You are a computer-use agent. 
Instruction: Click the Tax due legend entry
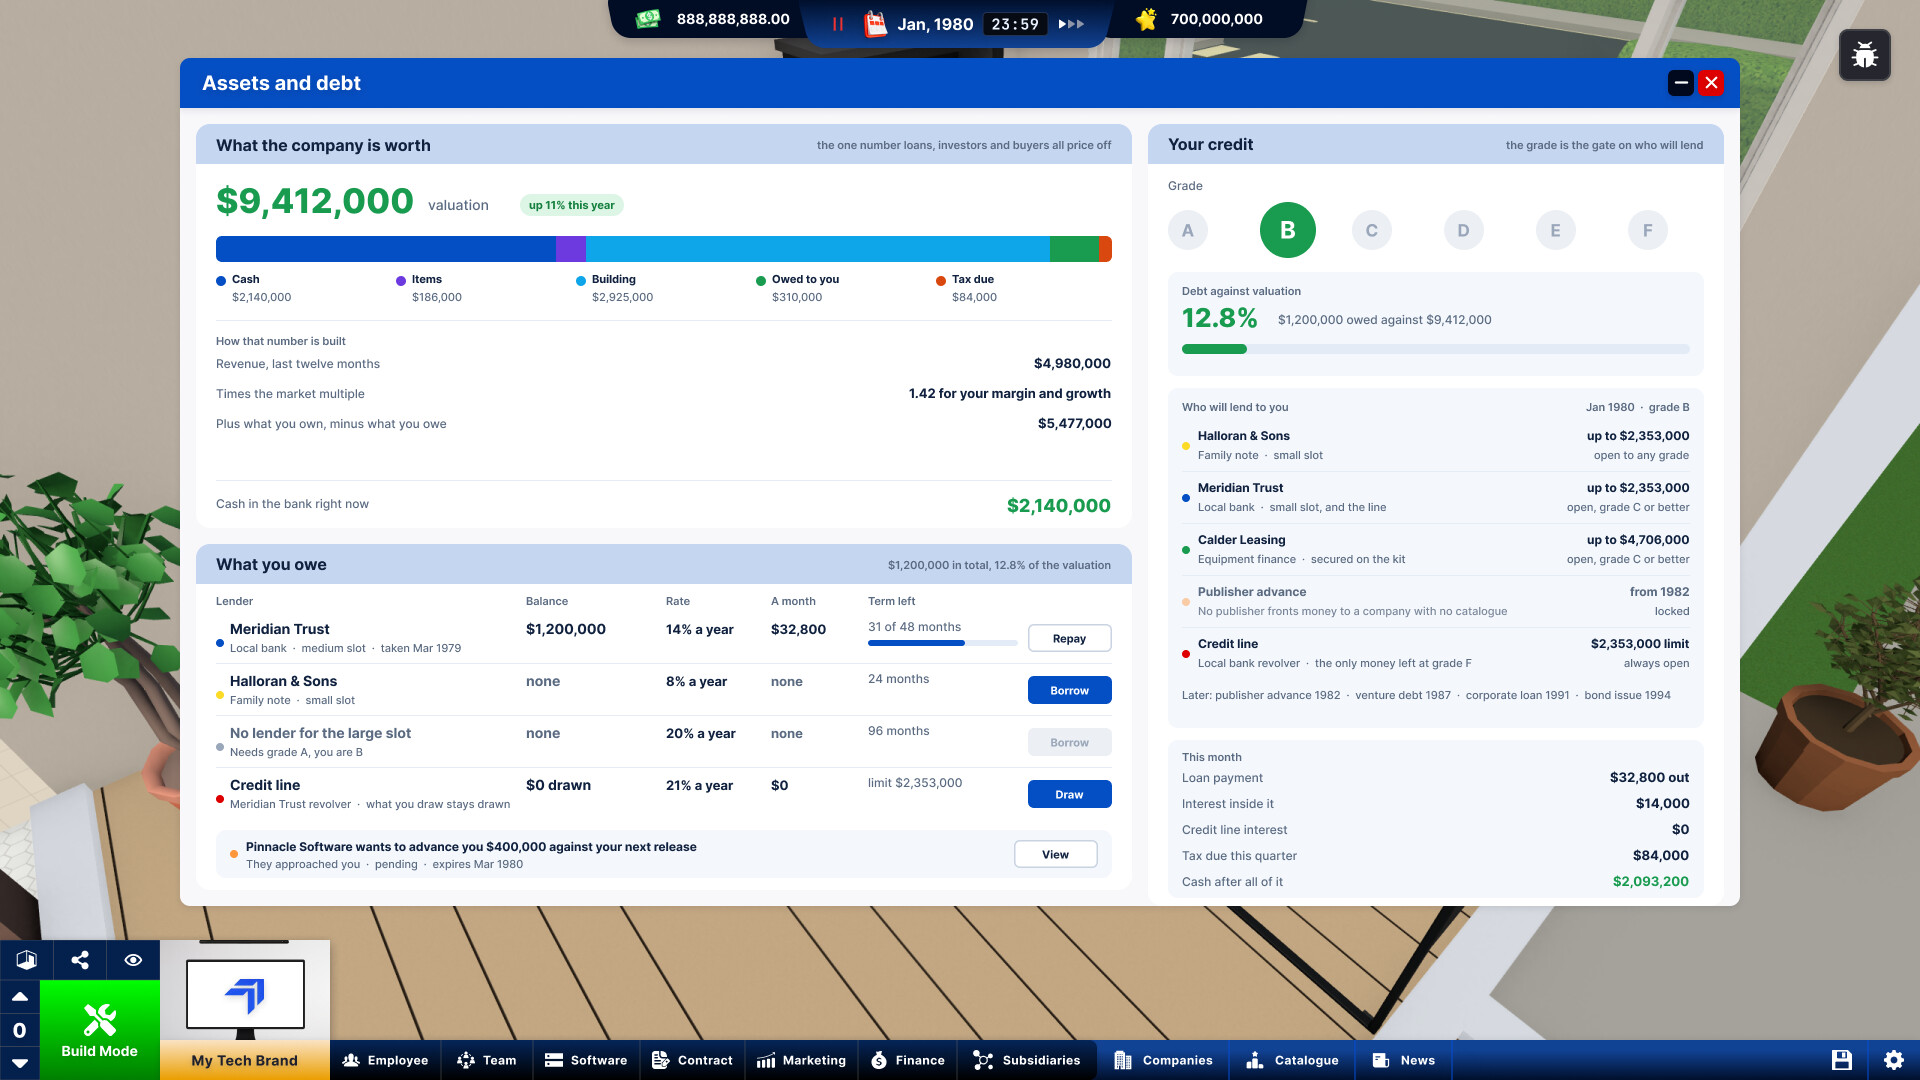click(965, 288)
